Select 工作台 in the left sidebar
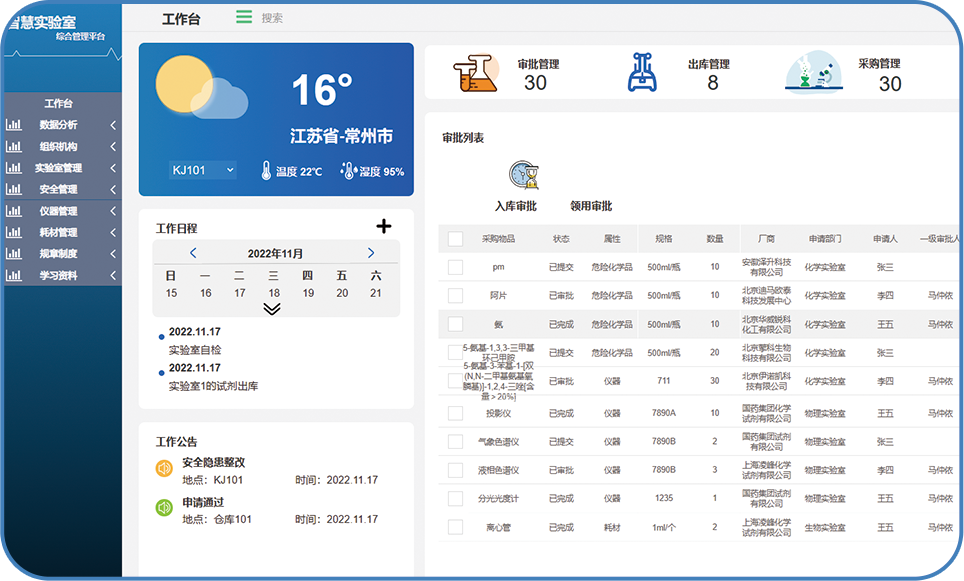 (x=58, y=103)
